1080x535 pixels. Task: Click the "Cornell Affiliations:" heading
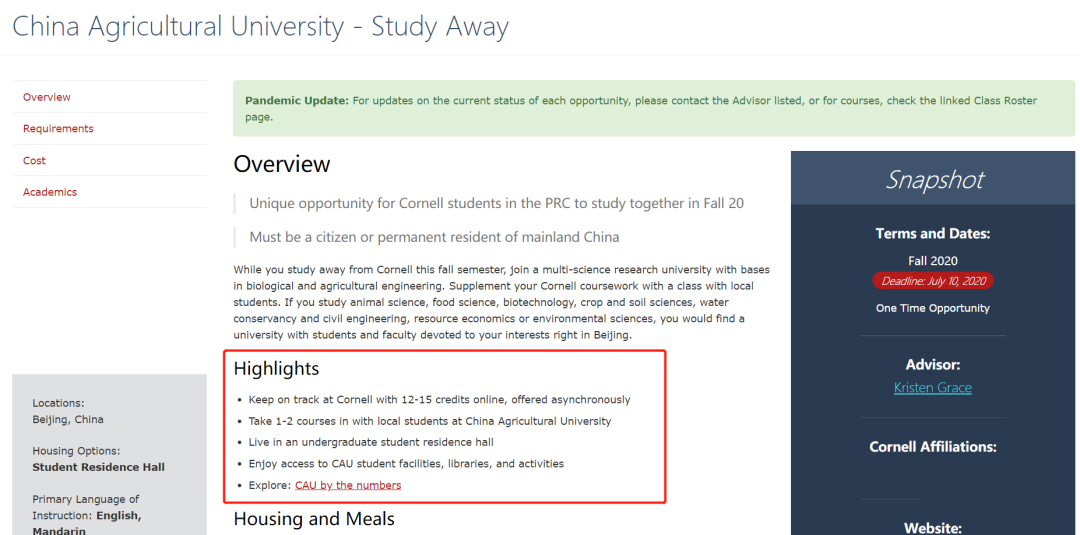tap(932, 447)
